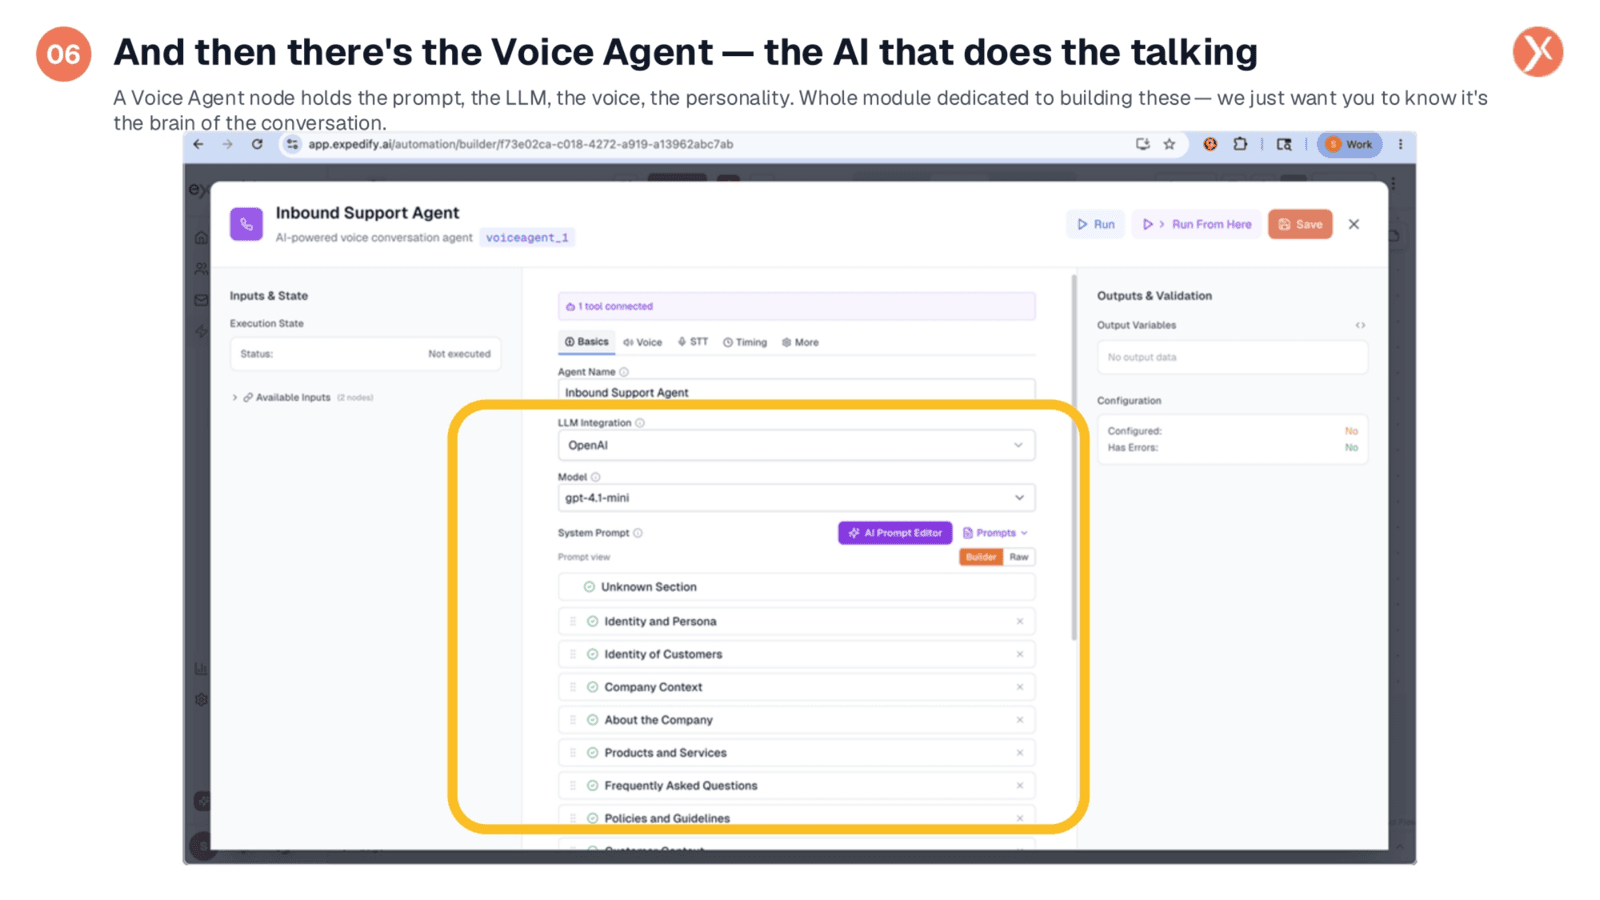The image size is (1600, 900).
Task: Open the STT tab
Action: click(x=693, y=342)
